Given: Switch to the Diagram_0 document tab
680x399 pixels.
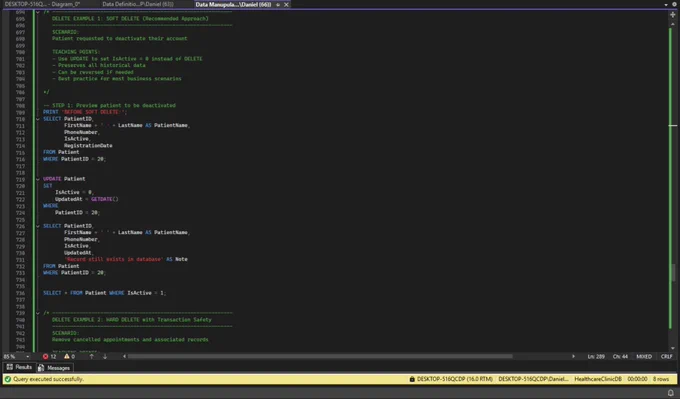Looking at the screenshot, I should point(42,4).
